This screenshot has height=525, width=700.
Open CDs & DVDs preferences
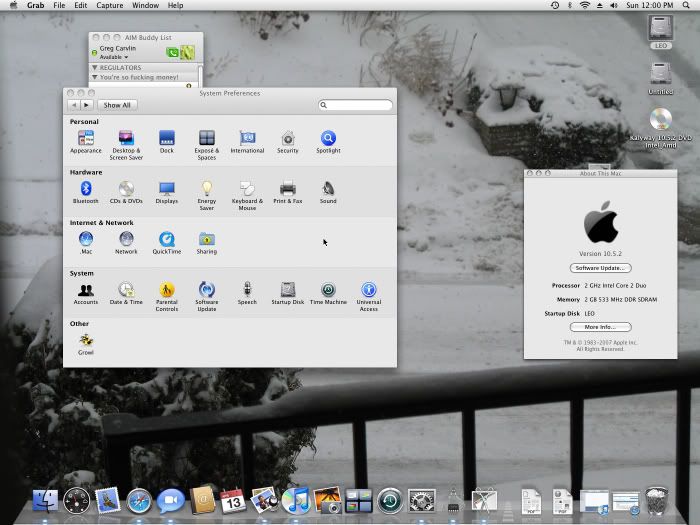[x=126, y=192]
